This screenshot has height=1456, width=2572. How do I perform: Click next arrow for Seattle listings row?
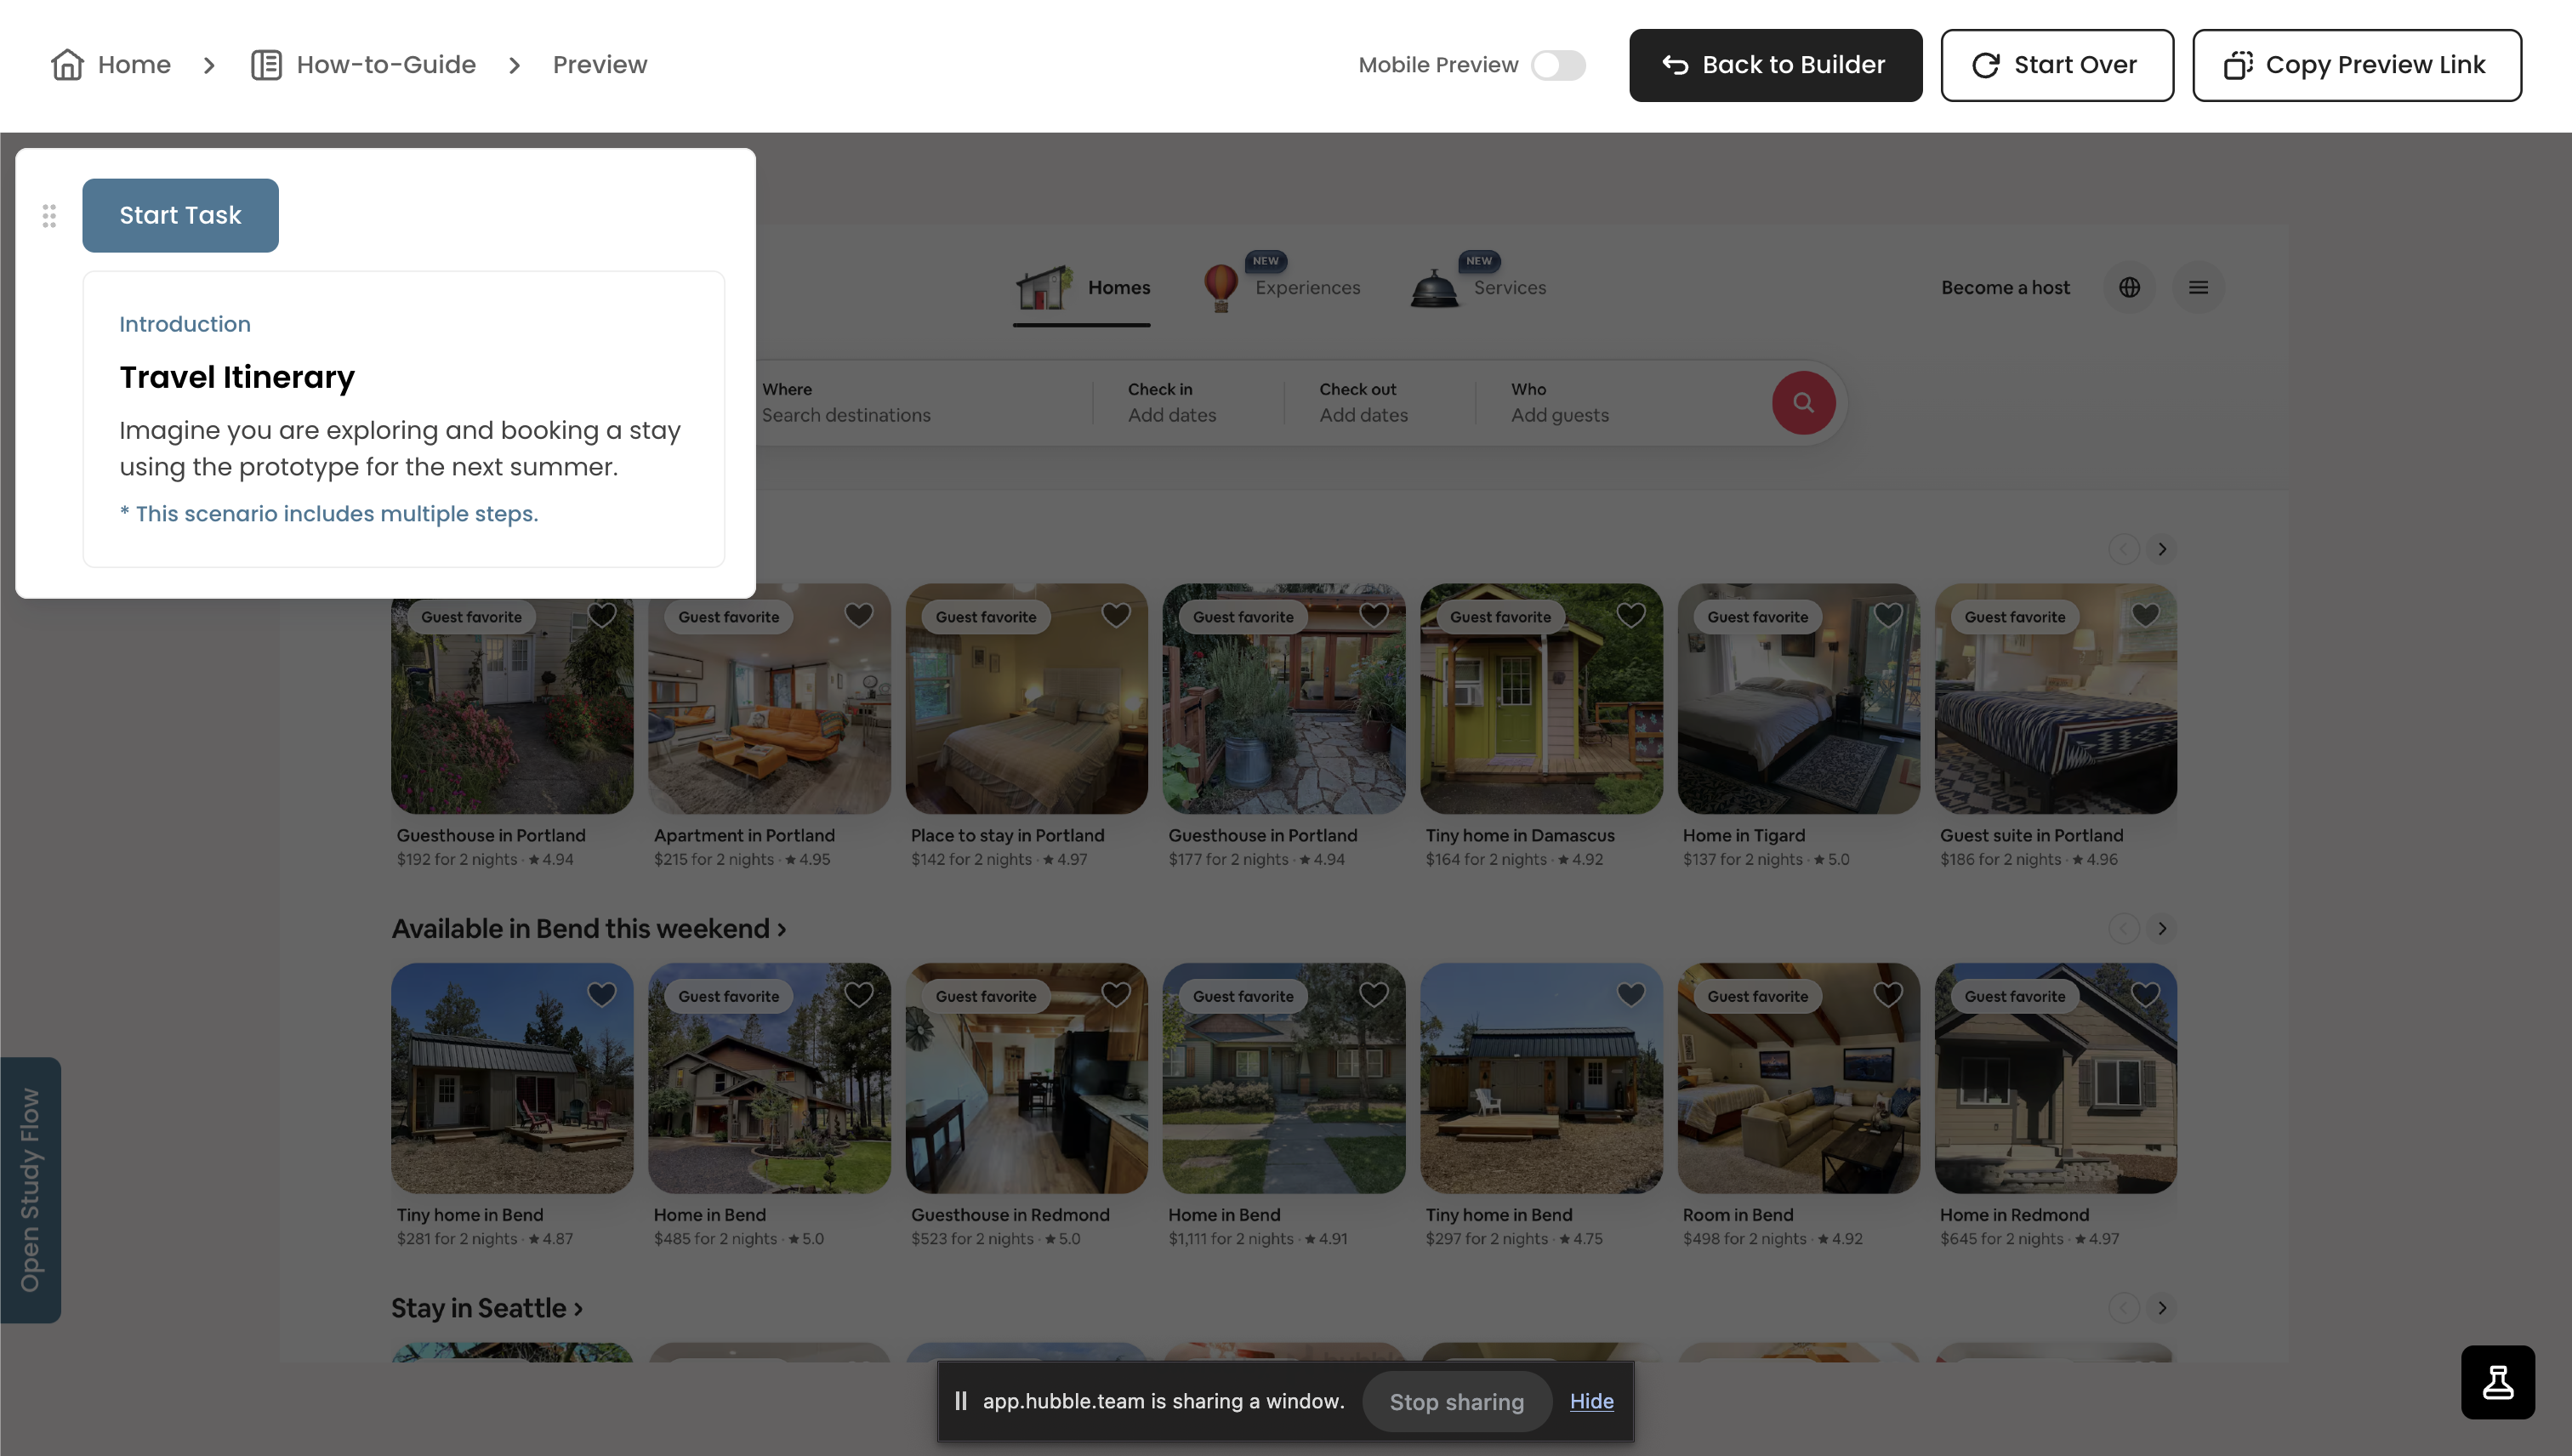[2162, 1308]
